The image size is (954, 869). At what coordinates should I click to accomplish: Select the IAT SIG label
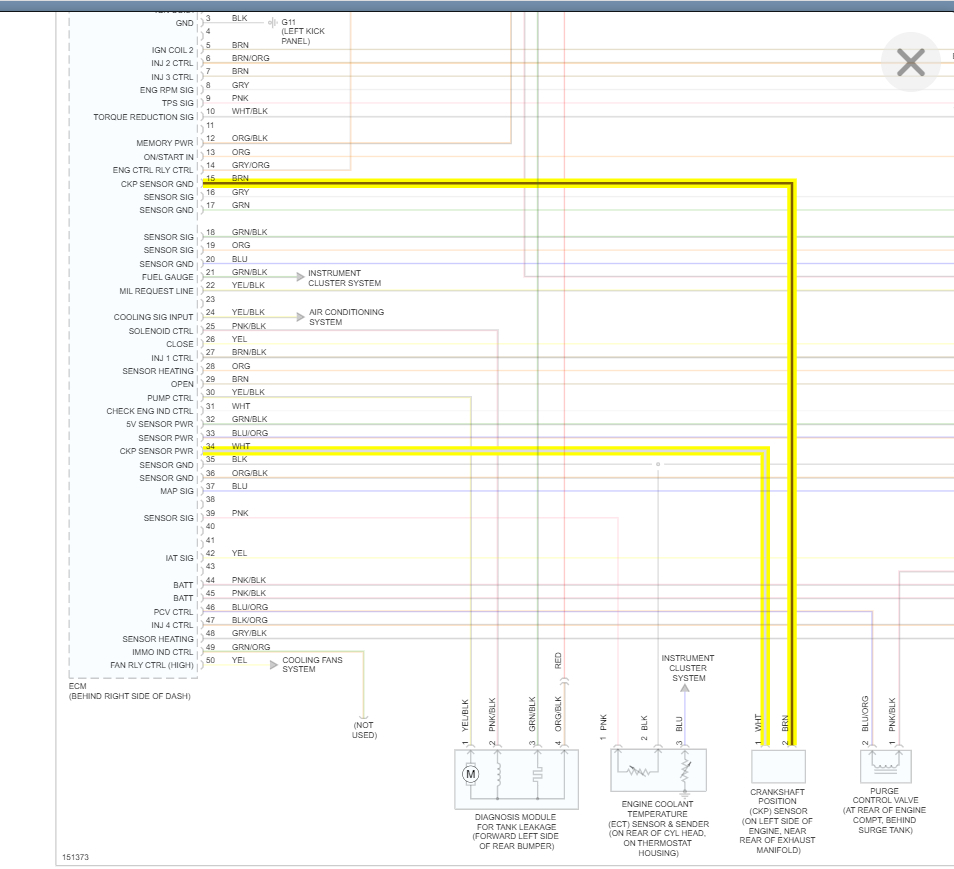click(179, 558)
